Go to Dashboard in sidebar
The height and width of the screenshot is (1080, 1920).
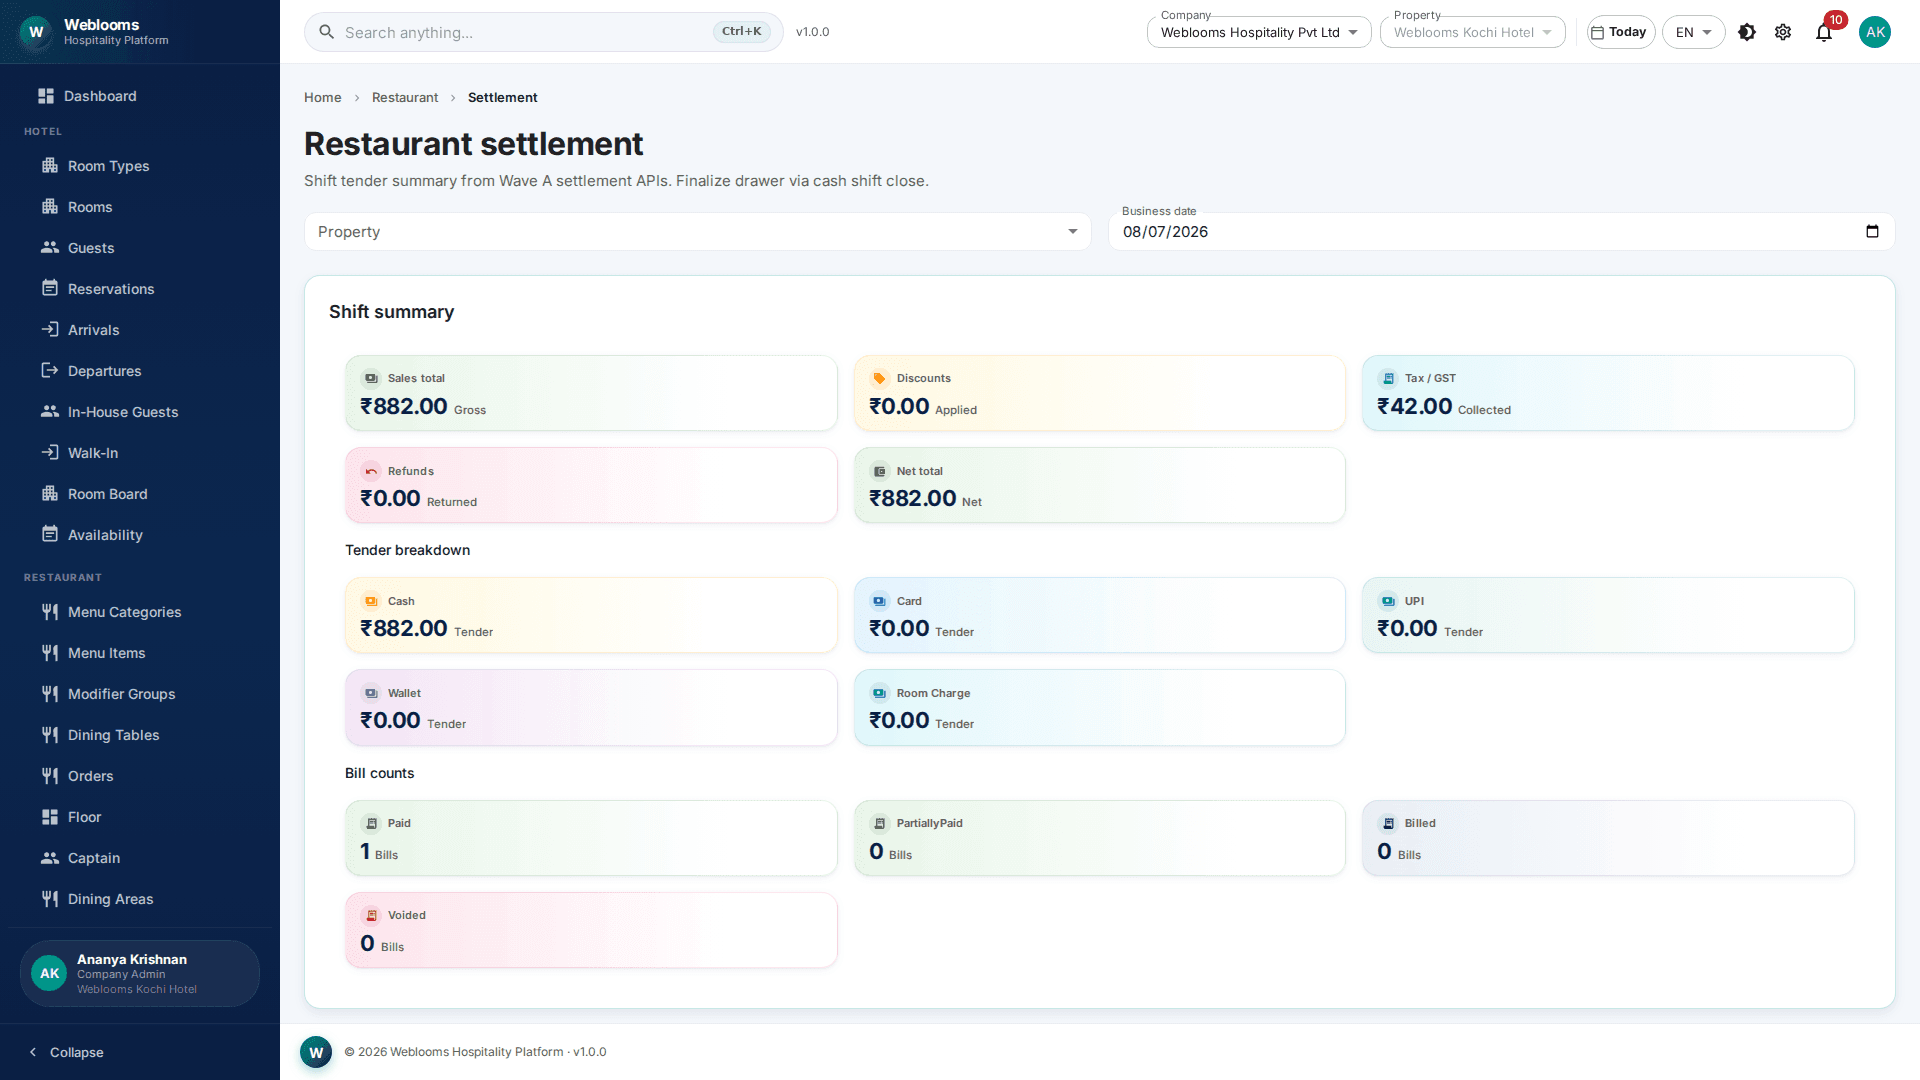[140, 96]
